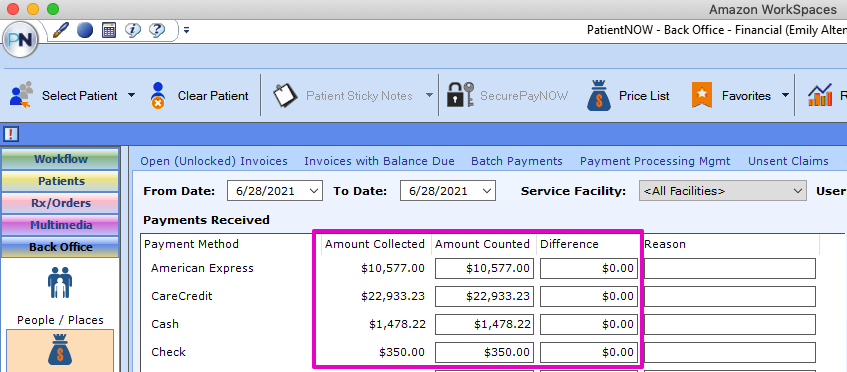Switch to Batch Payments tab
This screenshot has height=372, width=847.
tap(516, 161)
